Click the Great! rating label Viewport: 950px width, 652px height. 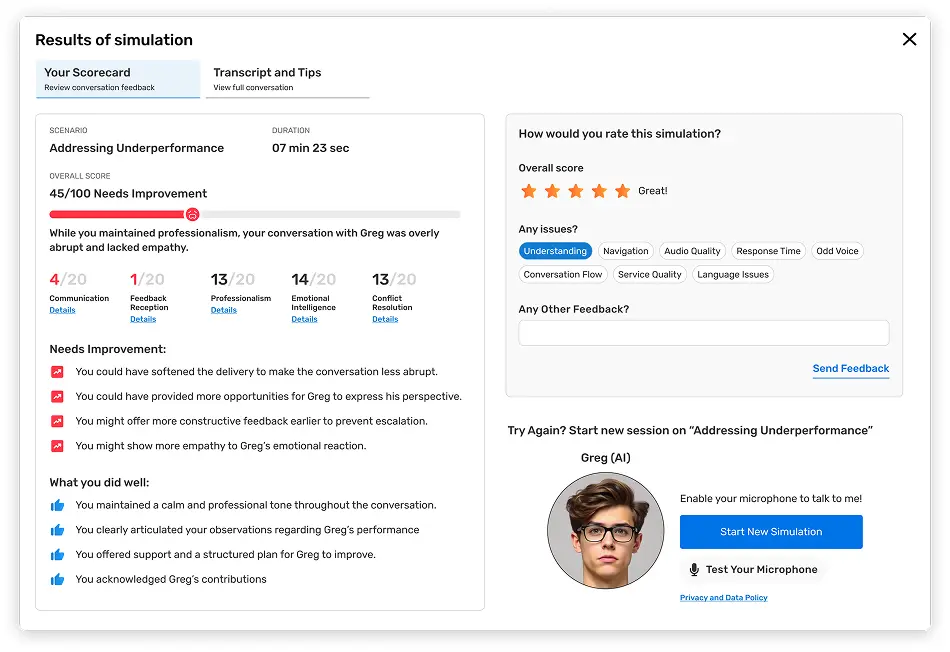(653, 191)
